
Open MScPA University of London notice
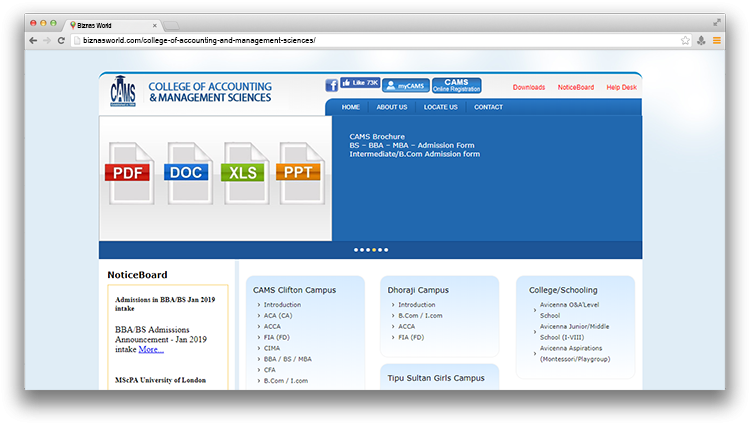point(160,380)
